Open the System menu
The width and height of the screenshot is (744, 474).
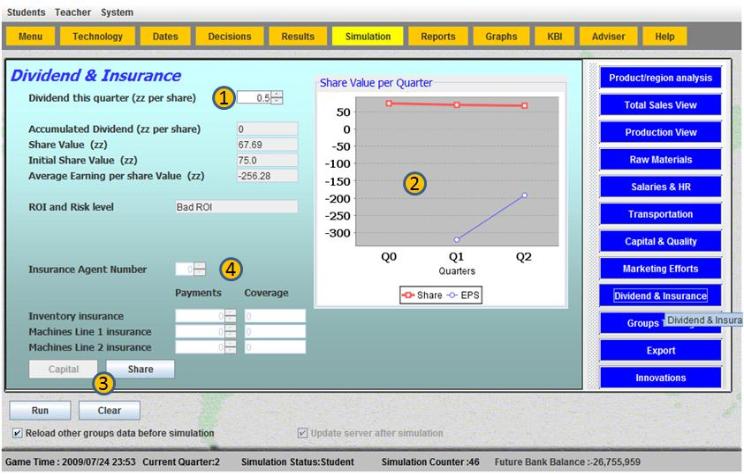tap(117, 12)
